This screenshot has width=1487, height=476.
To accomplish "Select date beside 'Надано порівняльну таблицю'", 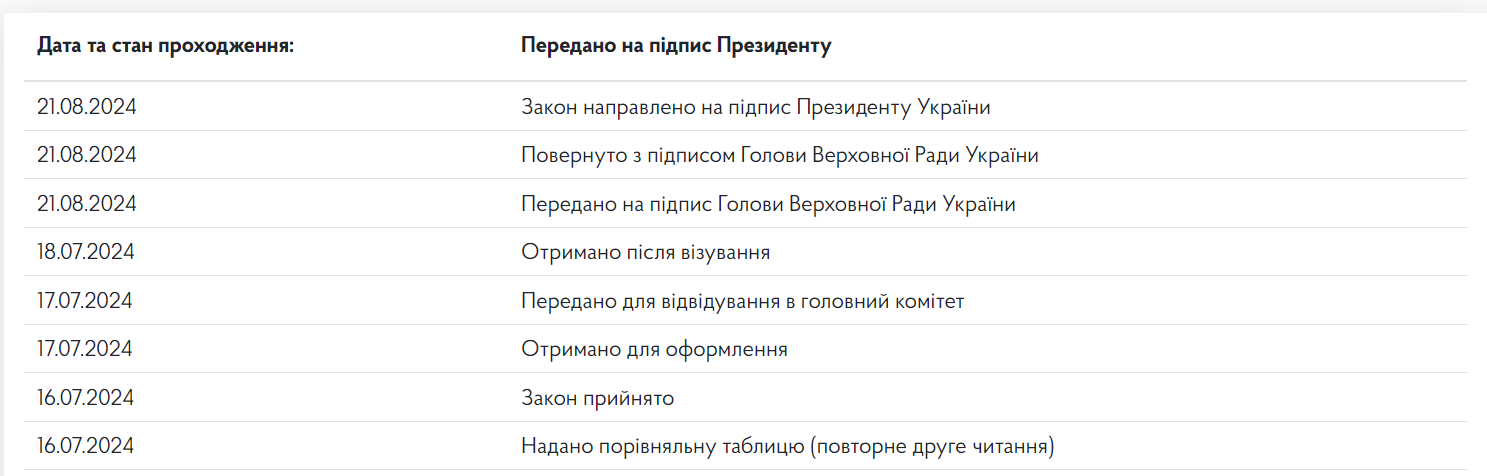I will click(85, 446).
